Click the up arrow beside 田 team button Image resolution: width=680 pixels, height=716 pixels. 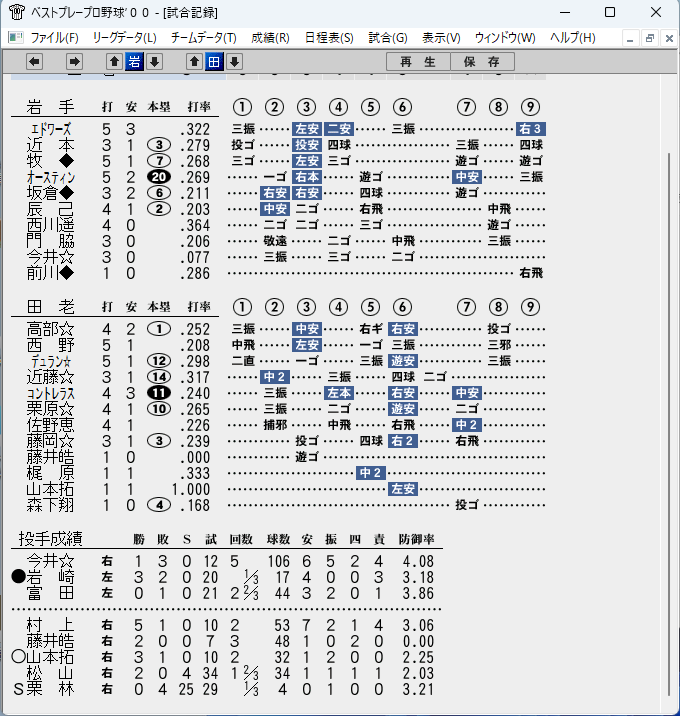[194, 62]
